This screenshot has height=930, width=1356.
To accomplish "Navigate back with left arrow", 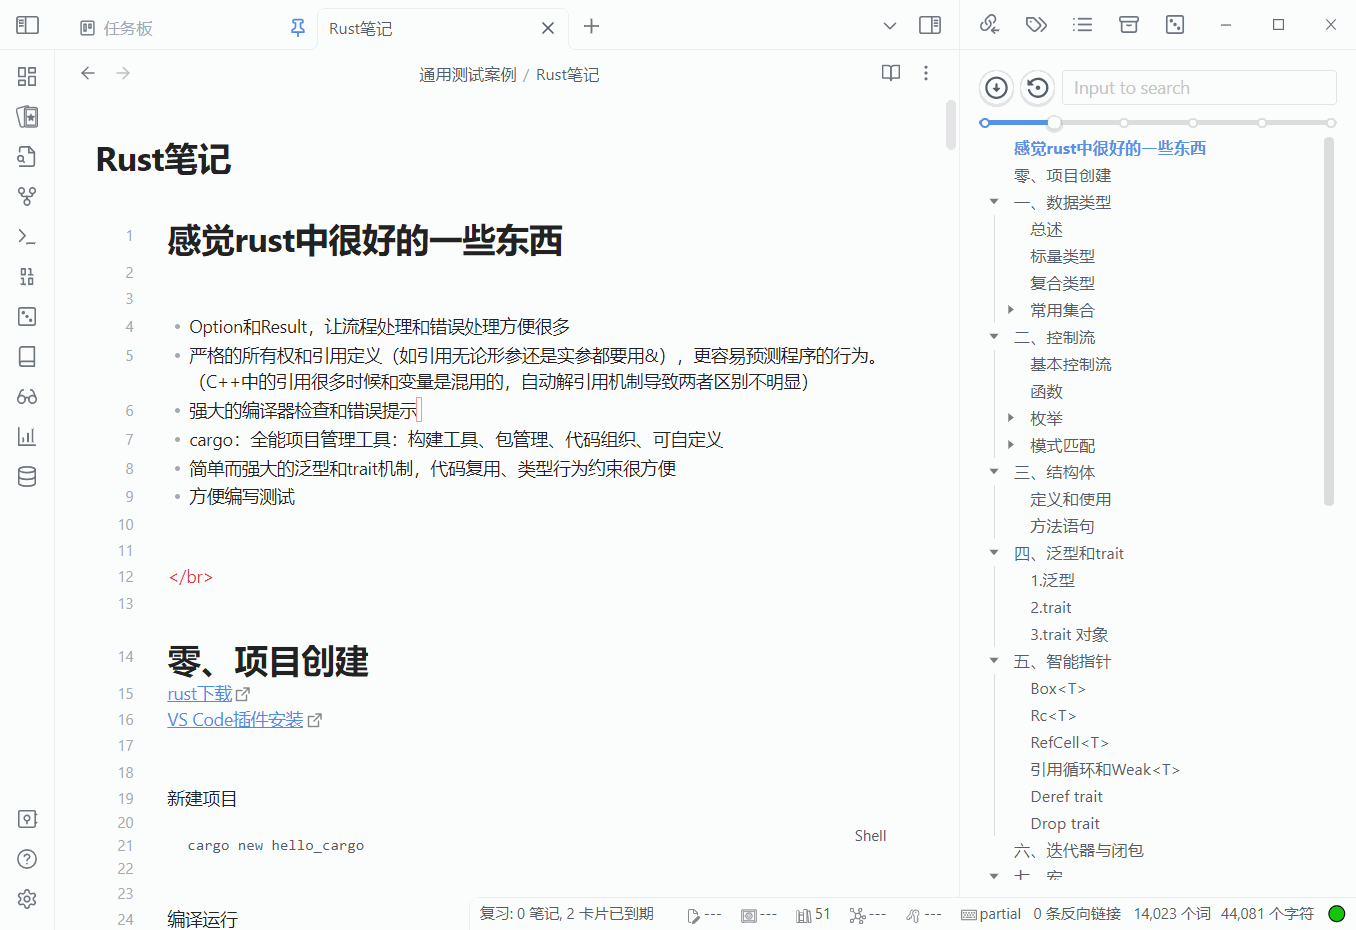I will coord(88,73).
